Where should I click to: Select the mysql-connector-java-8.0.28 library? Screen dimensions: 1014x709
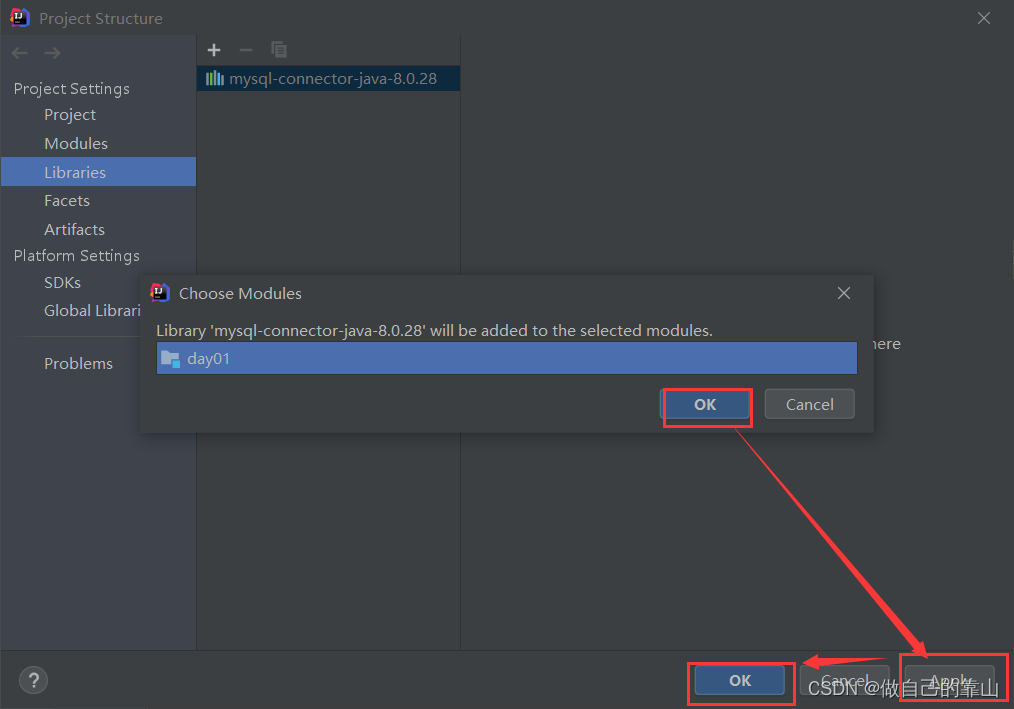(x=329, y=78)
